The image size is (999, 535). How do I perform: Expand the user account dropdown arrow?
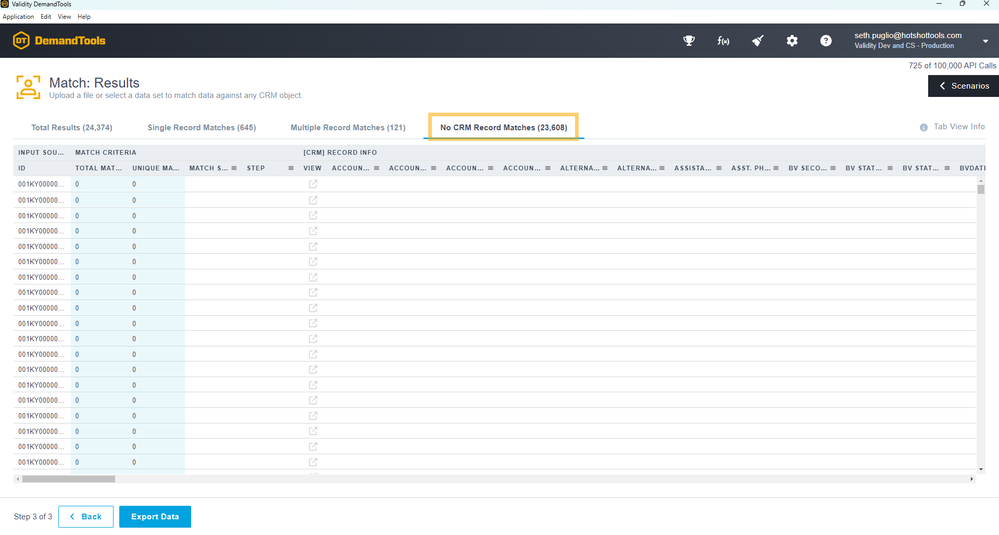(x=985, y=41)
